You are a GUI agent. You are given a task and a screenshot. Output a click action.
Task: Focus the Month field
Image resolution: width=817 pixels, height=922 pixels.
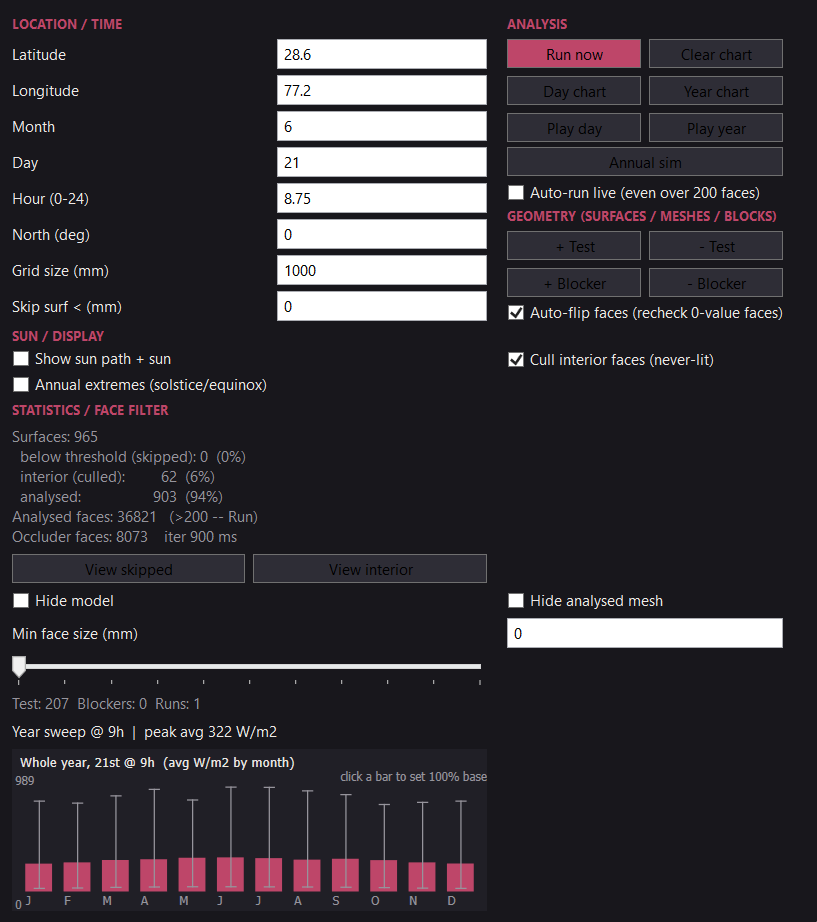click(382, 126)
